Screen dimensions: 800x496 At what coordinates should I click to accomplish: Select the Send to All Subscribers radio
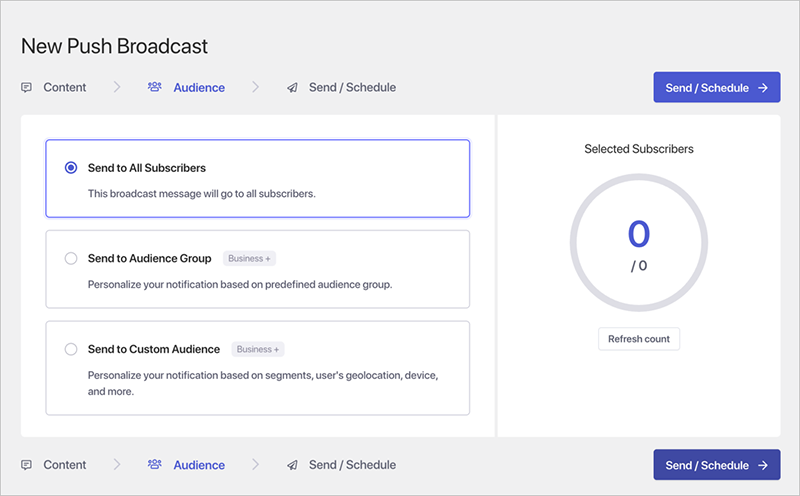tap(71, 168)
